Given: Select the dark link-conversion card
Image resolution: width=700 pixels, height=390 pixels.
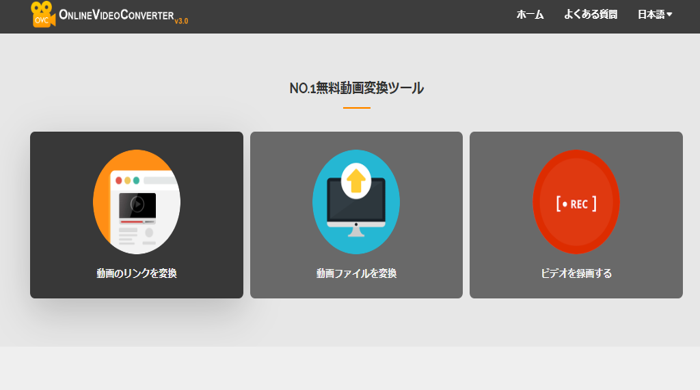Looking at the screenshot, I should coord(137,215).
